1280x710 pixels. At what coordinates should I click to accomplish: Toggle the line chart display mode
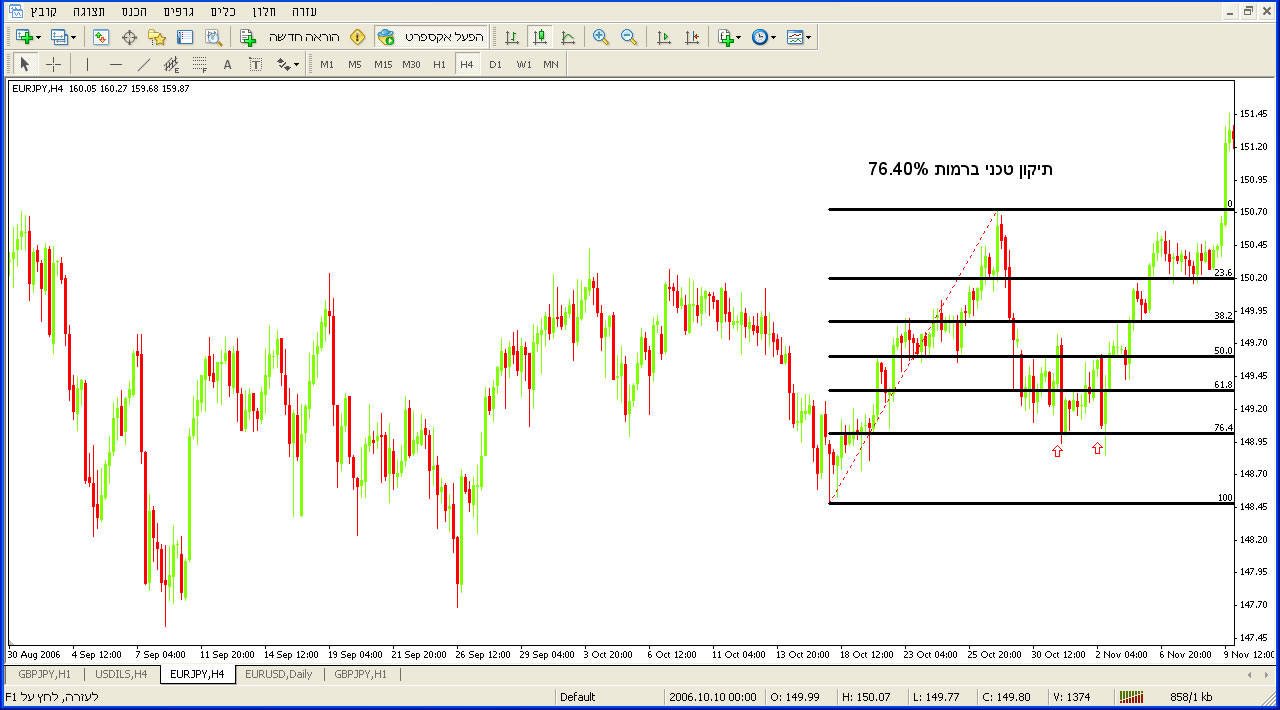(x=568, y=37)
